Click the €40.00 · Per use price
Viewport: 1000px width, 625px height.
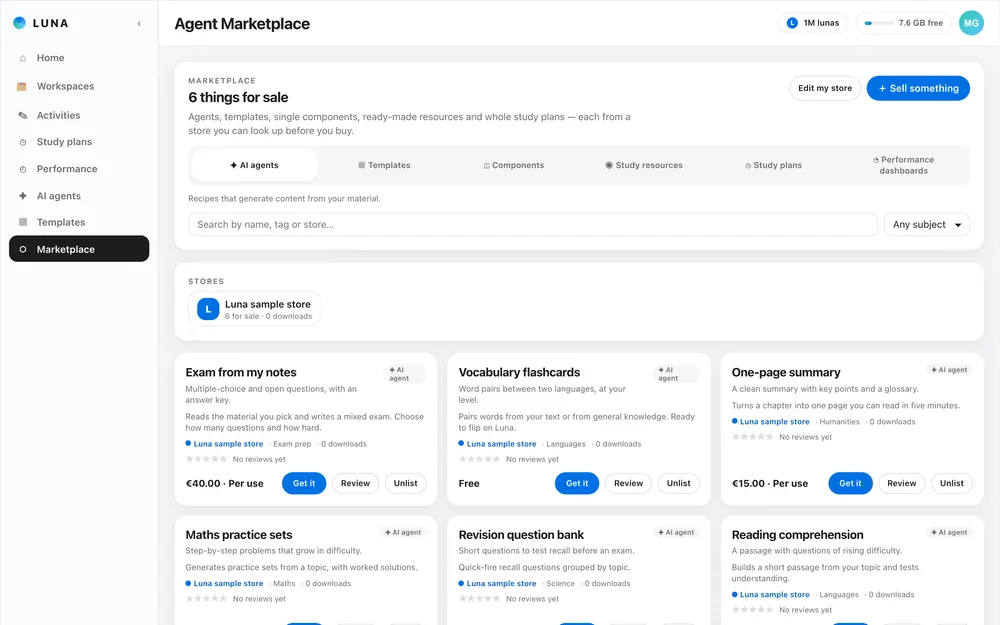coord(224,483)
